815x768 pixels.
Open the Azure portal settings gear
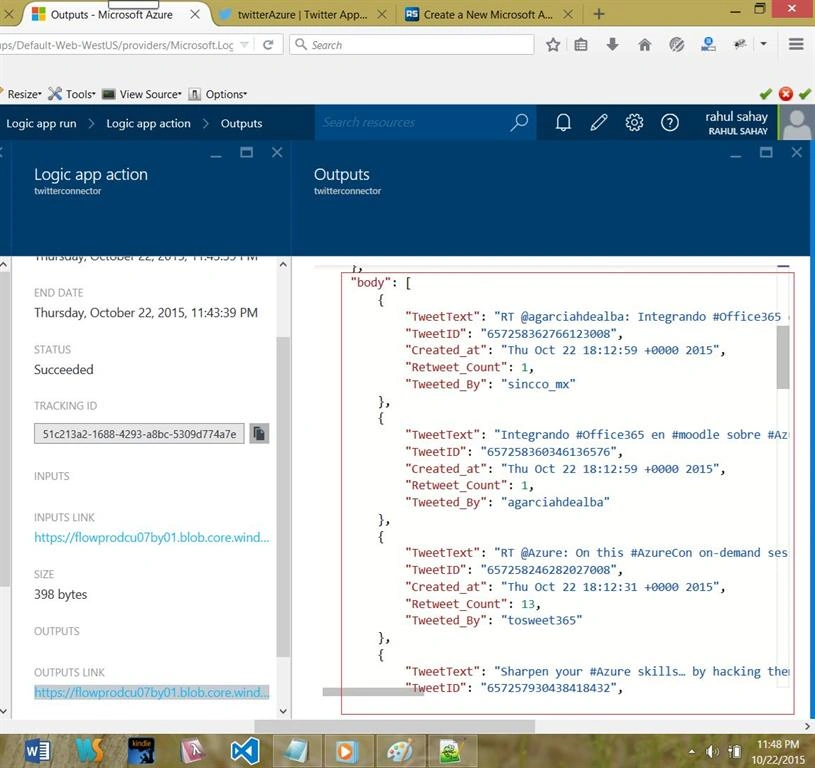click(634, 123)
